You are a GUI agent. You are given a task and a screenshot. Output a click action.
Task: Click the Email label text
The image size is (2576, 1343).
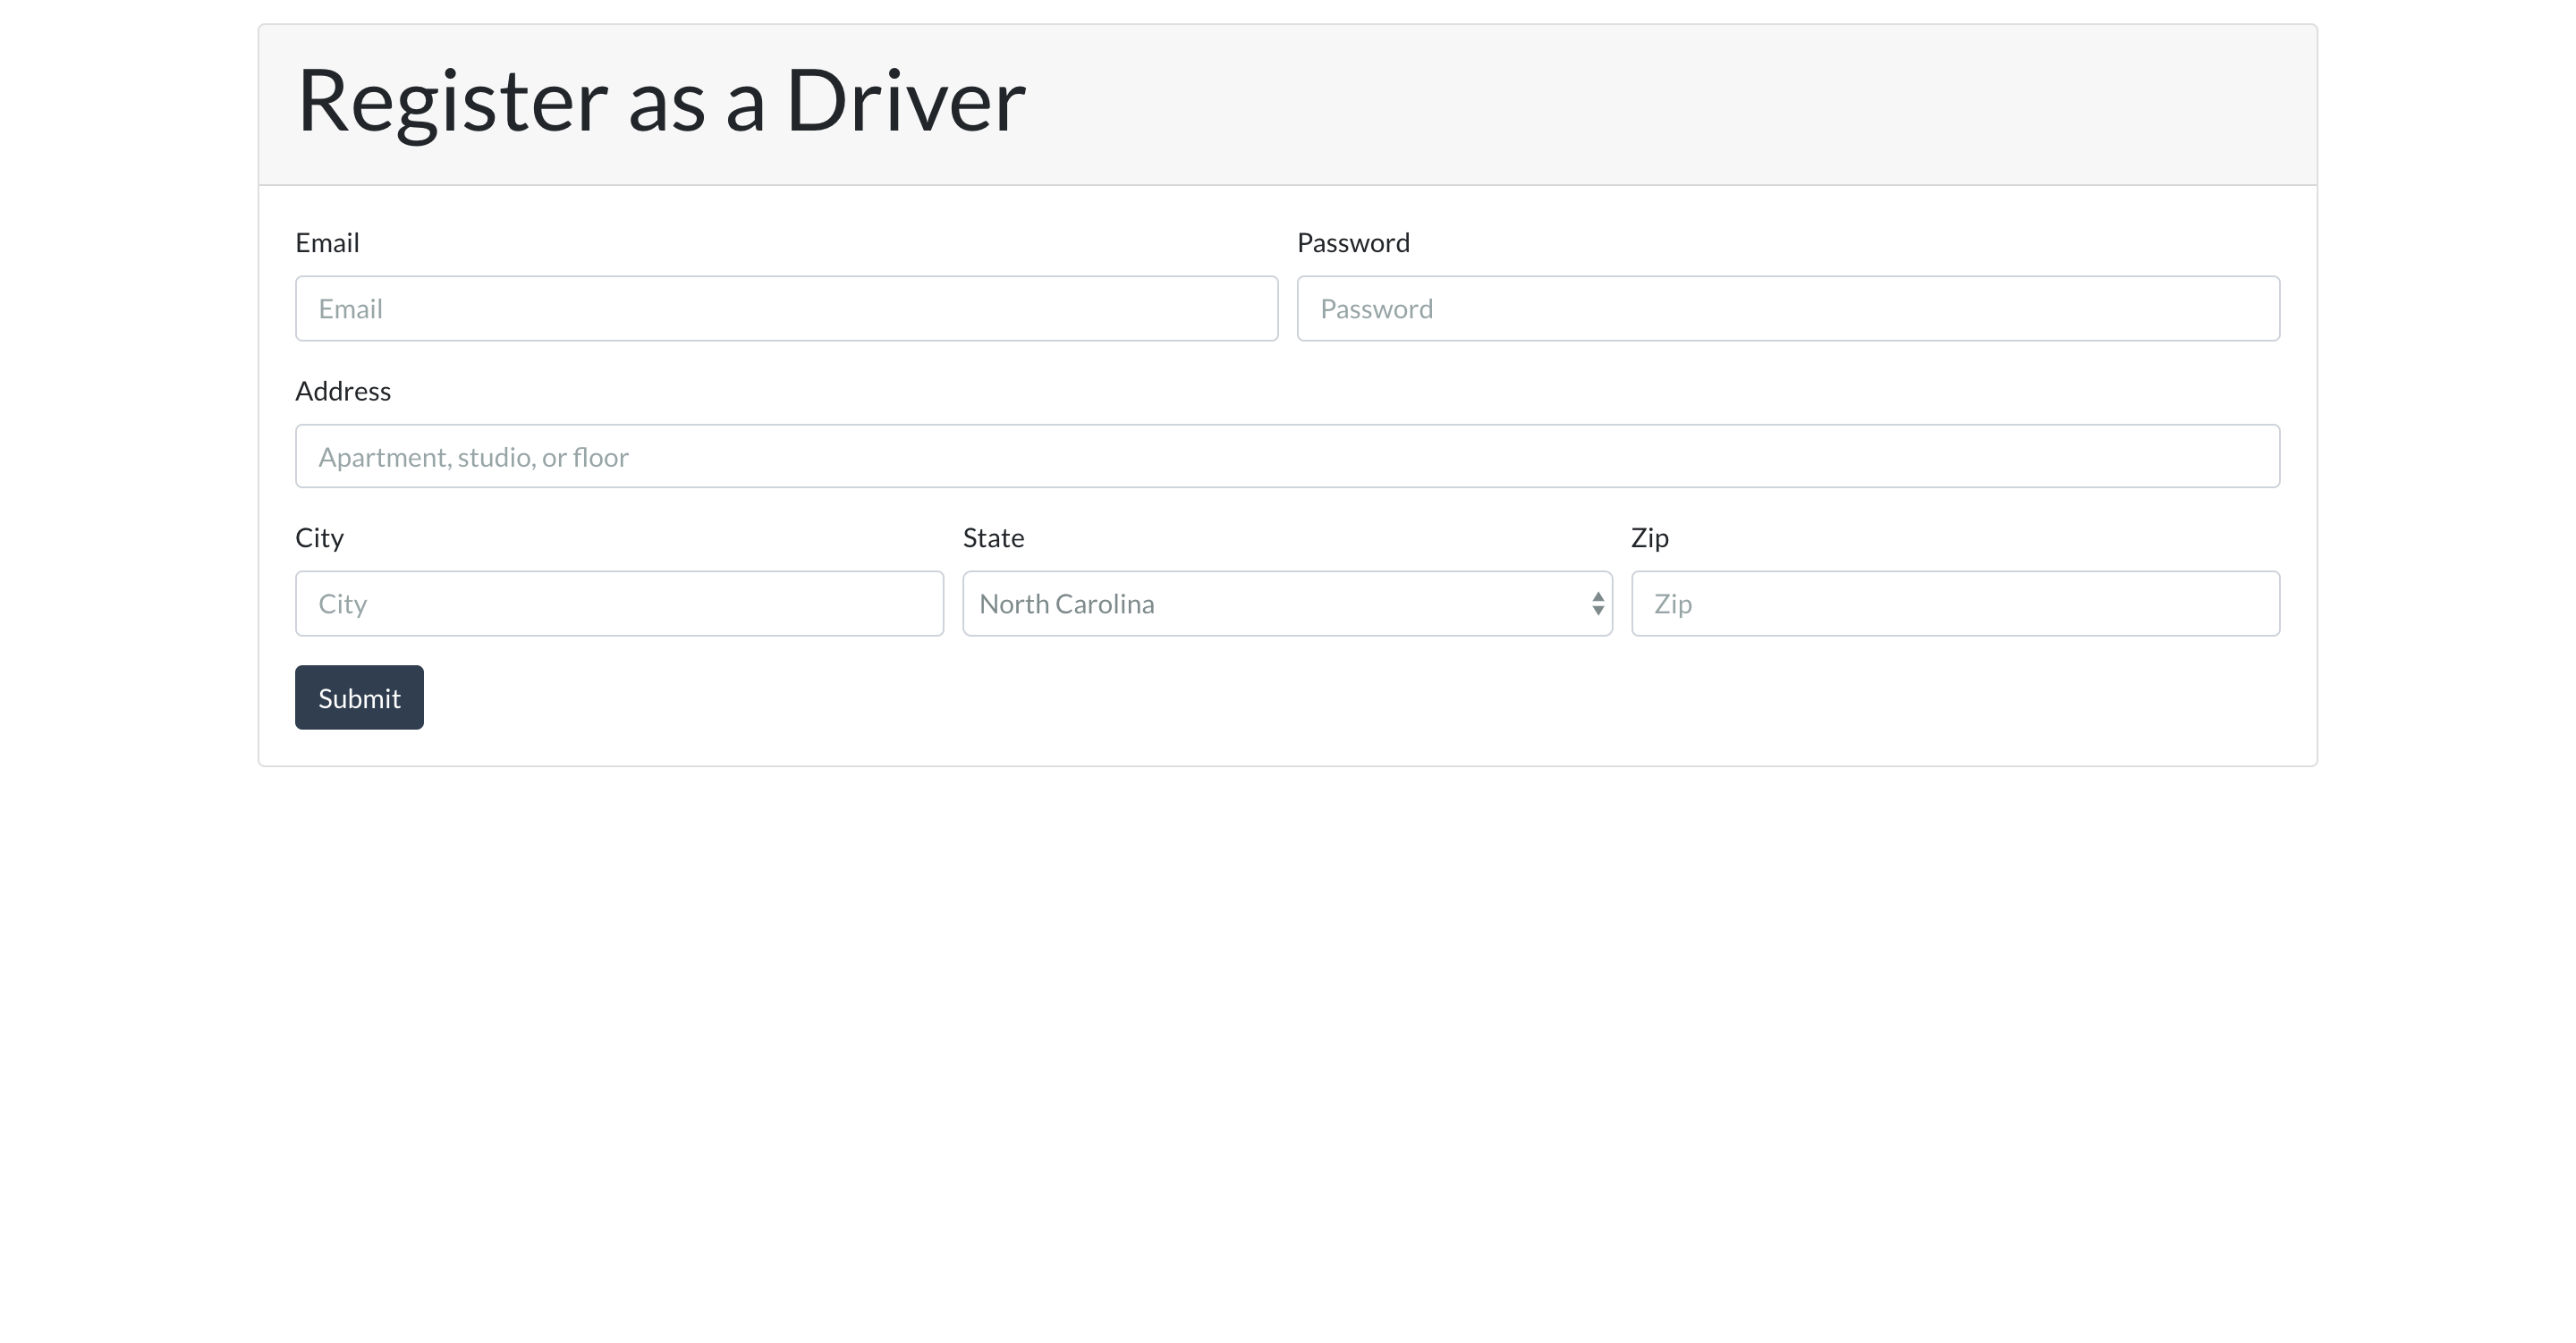327,243
